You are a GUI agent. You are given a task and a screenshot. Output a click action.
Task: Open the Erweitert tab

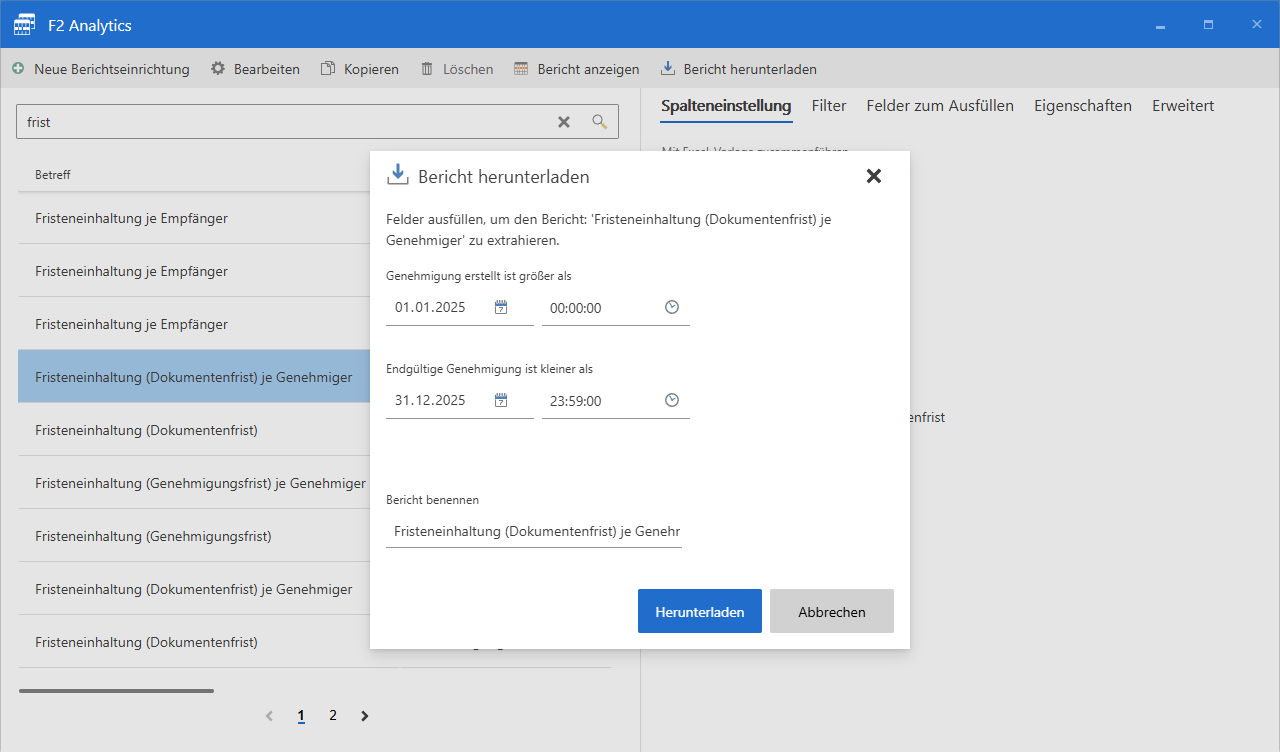(1183, 106)
